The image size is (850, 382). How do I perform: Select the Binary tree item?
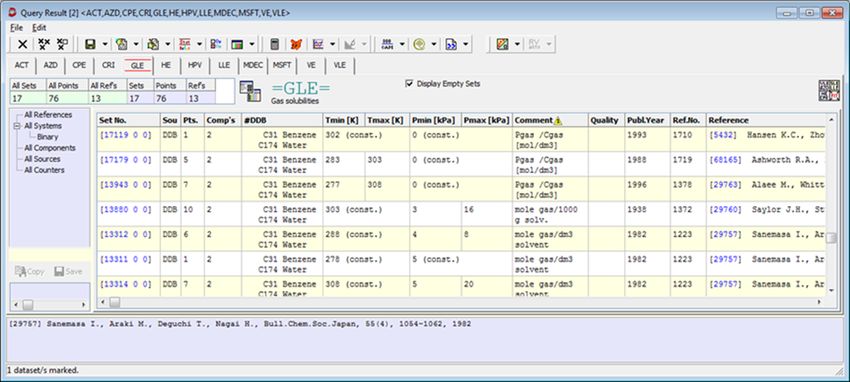[x=47, y=137]
